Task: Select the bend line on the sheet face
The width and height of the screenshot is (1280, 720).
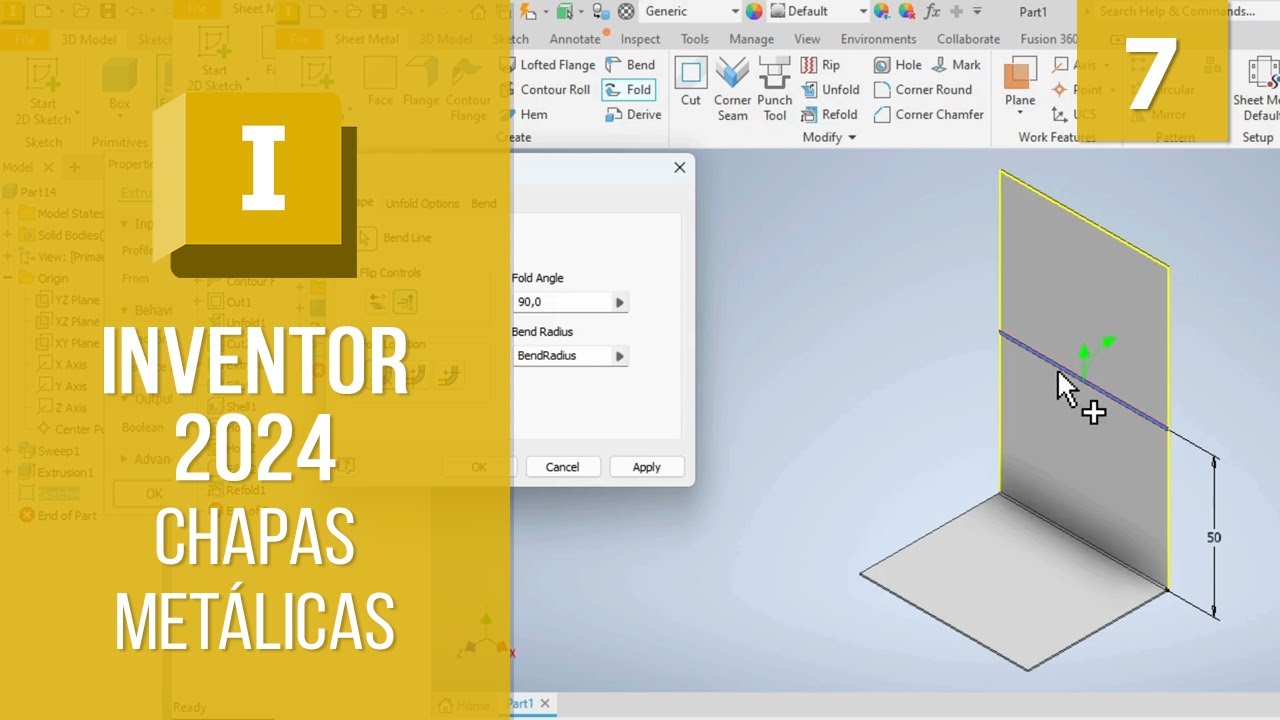Action: (1083, 379)
